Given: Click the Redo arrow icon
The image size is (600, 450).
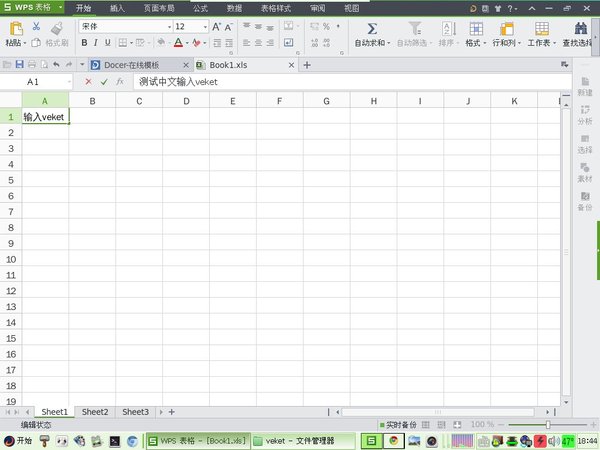Looking at the screenshot, I should click(69, 65).
